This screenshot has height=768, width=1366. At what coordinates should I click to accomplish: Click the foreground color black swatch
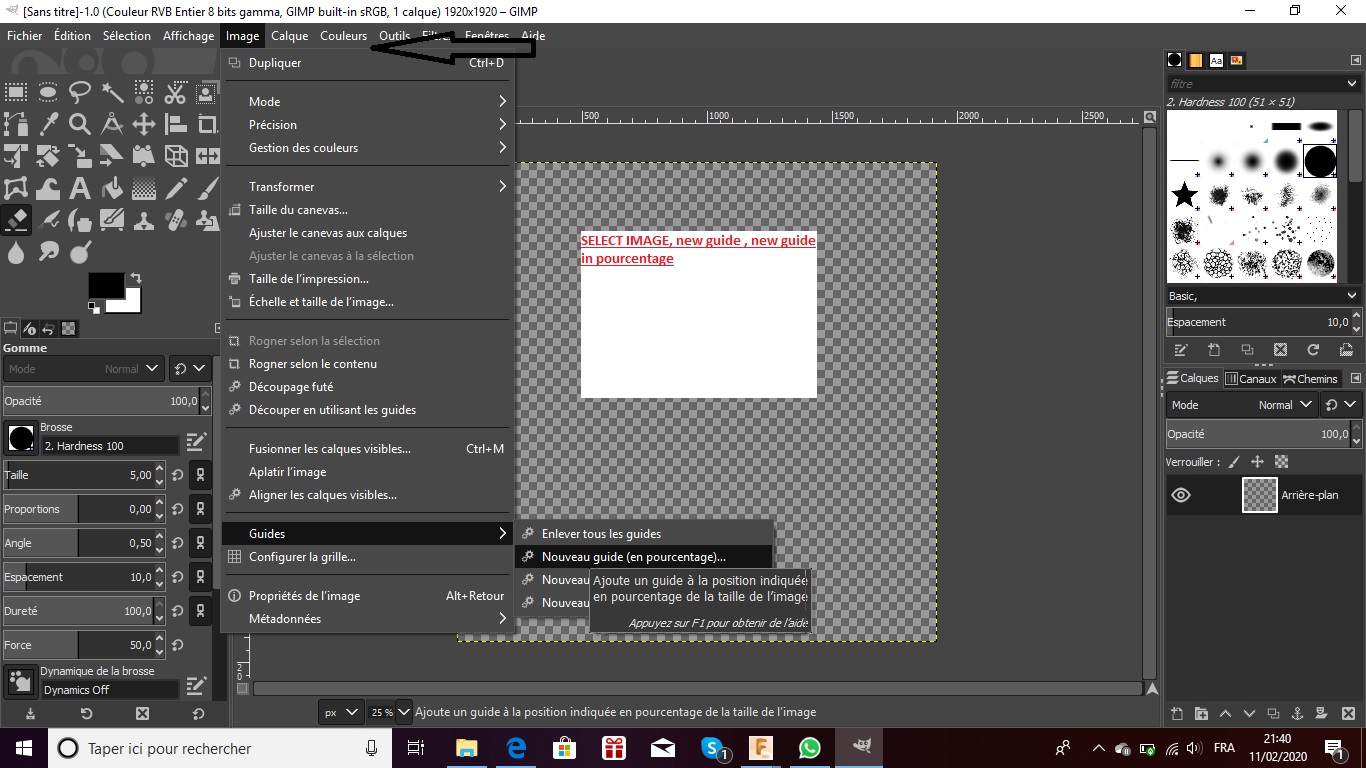point(104,284)
